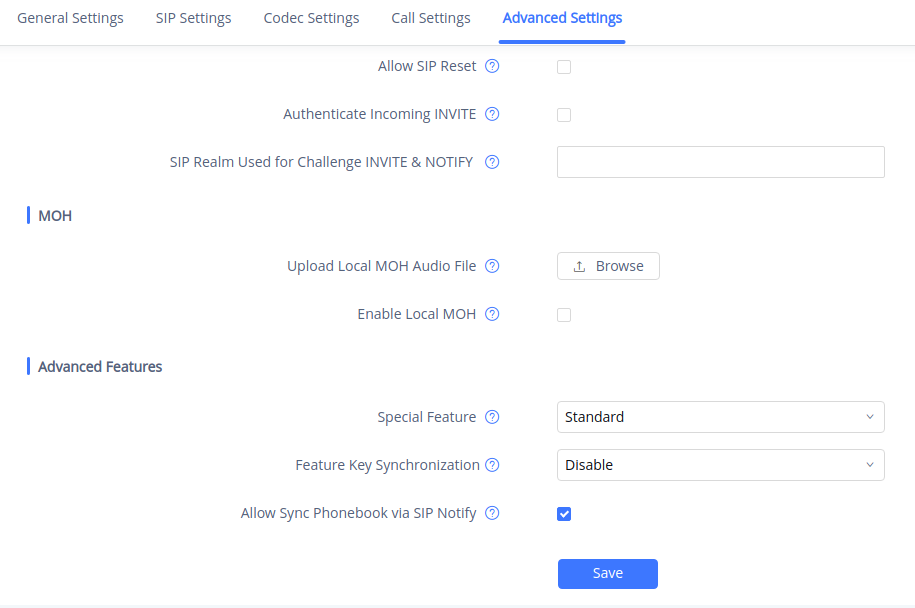The image size is (915, 608).
Task: Enable the Allow SIP Reset checkbox
Action: (x=564, y=67)
